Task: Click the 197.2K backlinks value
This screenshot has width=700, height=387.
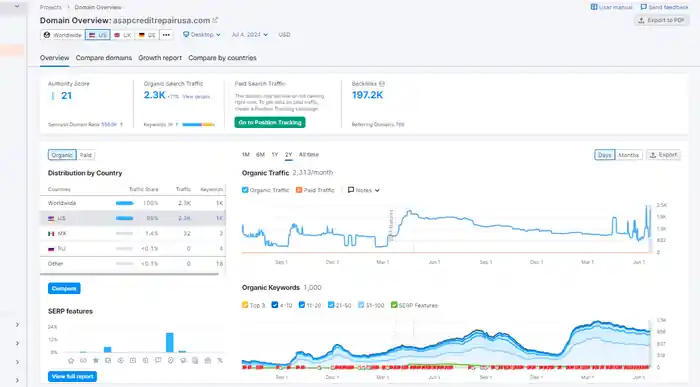Action: tap(367, 95)
